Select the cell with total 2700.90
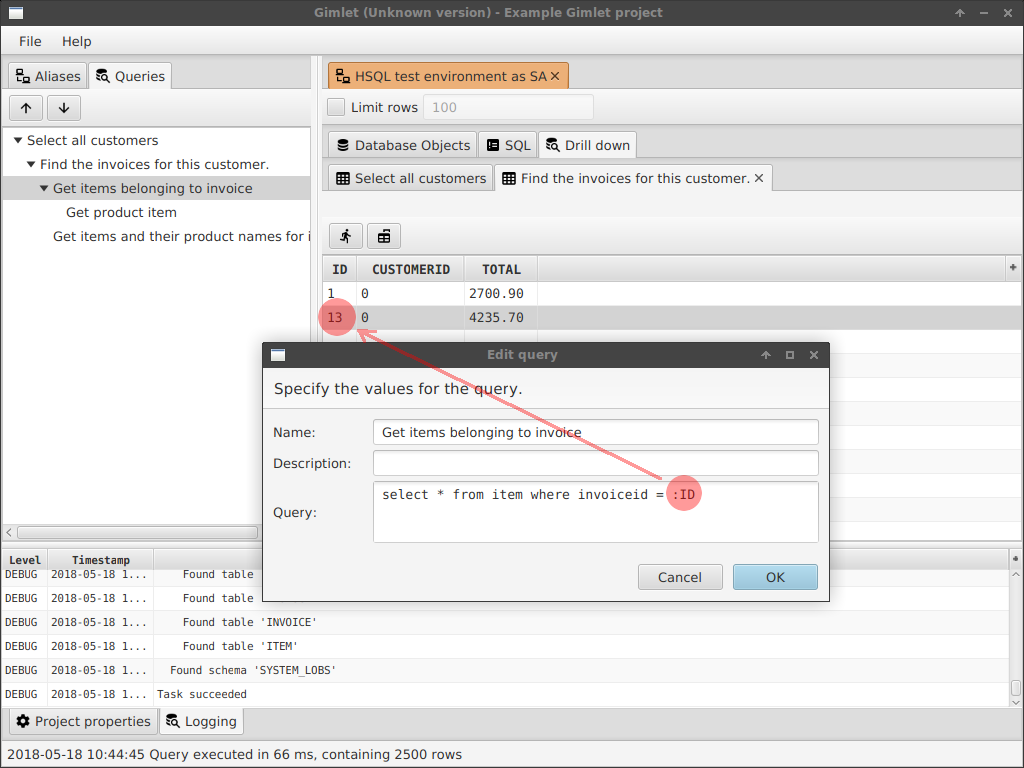1024x768 pixels. 501,294
